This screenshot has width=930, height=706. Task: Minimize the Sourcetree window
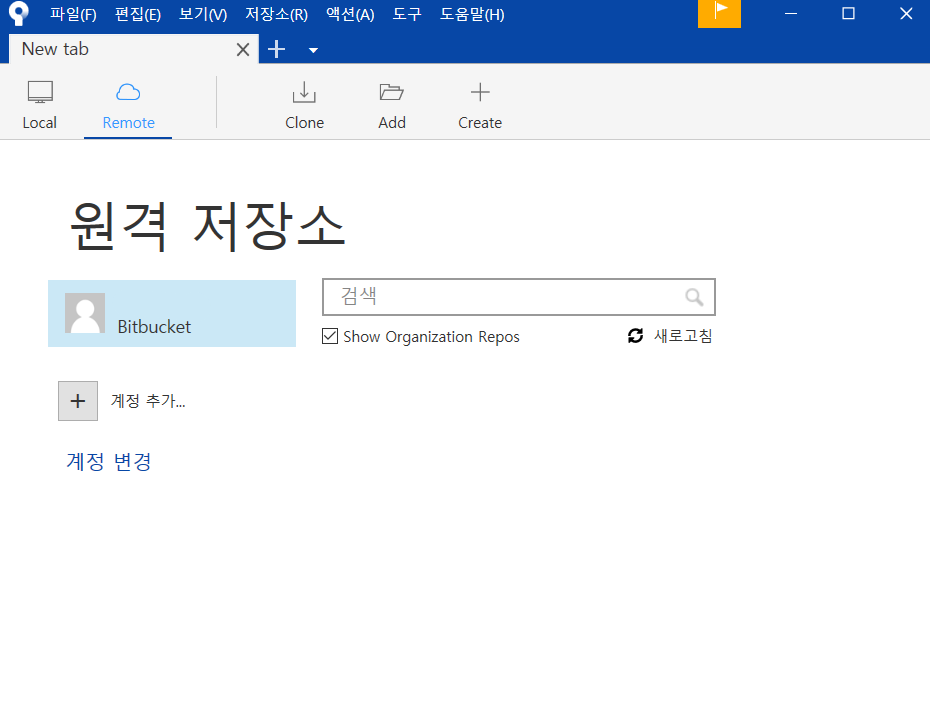coord(791,14)
